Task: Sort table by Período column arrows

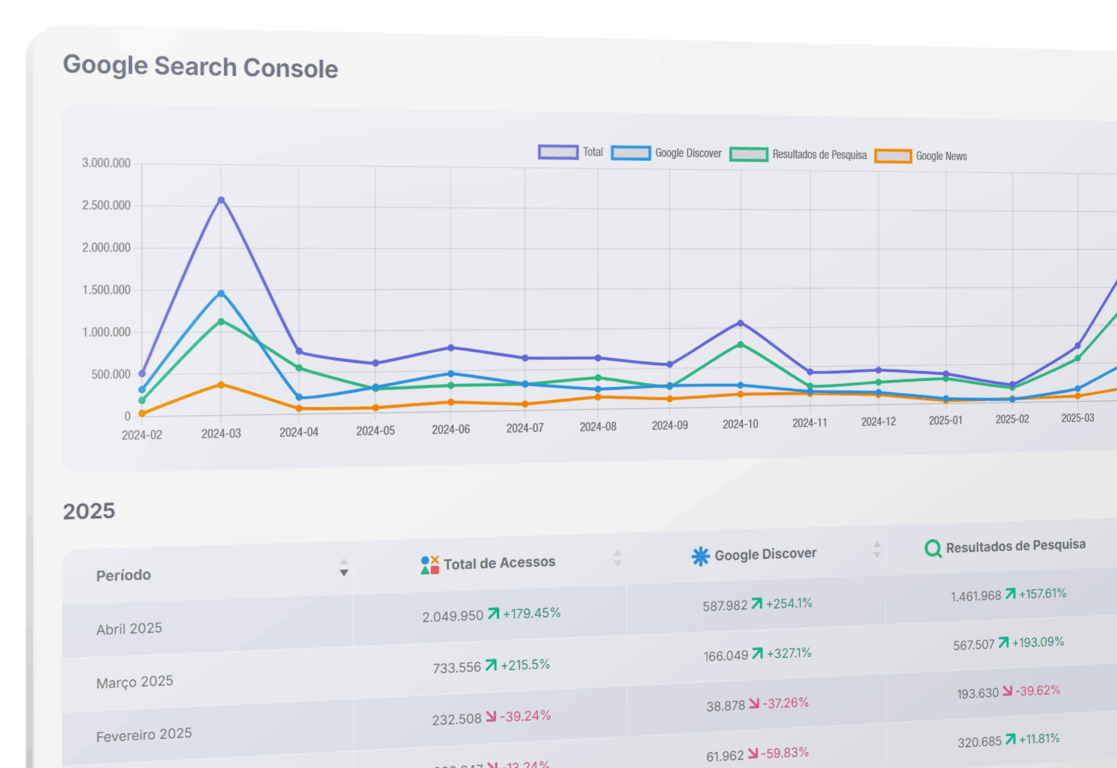Action: coord(343,568)
